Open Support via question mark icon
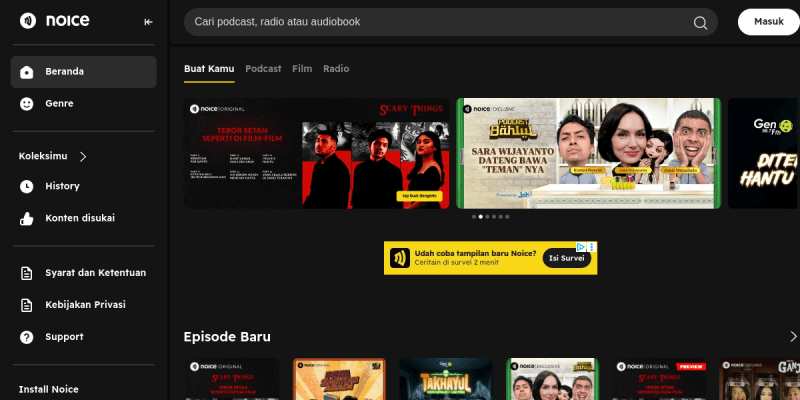 point(27,337)
